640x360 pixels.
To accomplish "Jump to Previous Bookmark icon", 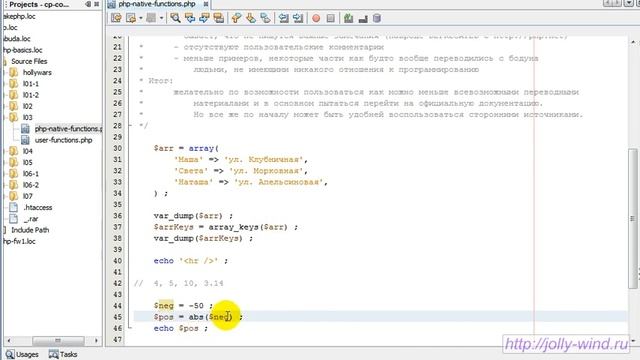I will [236, 18].
